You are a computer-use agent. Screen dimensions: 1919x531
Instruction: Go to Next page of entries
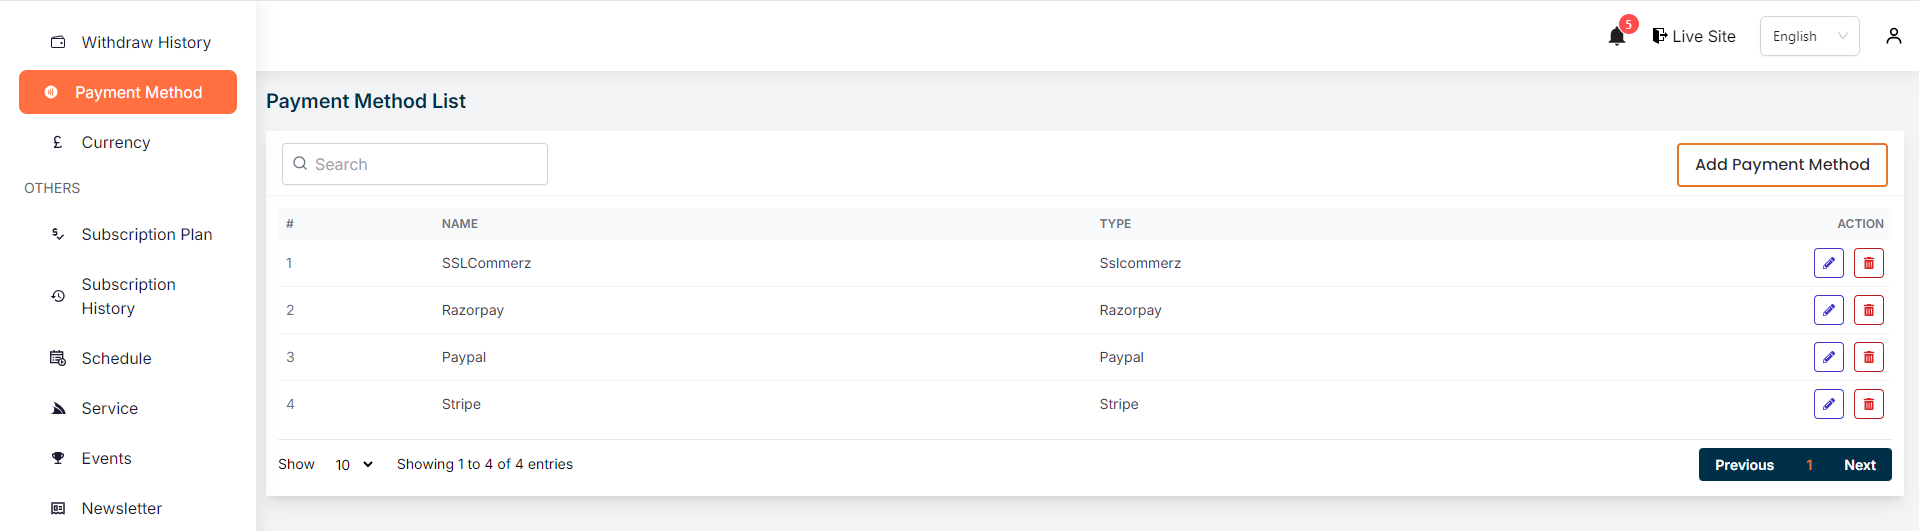point(1859,465)
